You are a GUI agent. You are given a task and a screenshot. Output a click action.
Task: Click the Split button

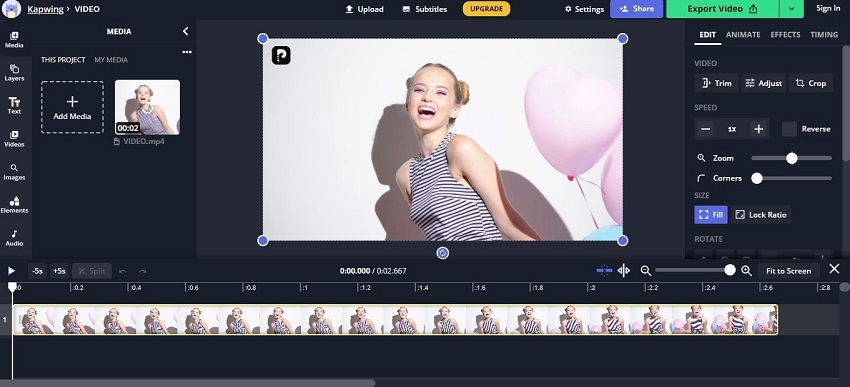92,271
